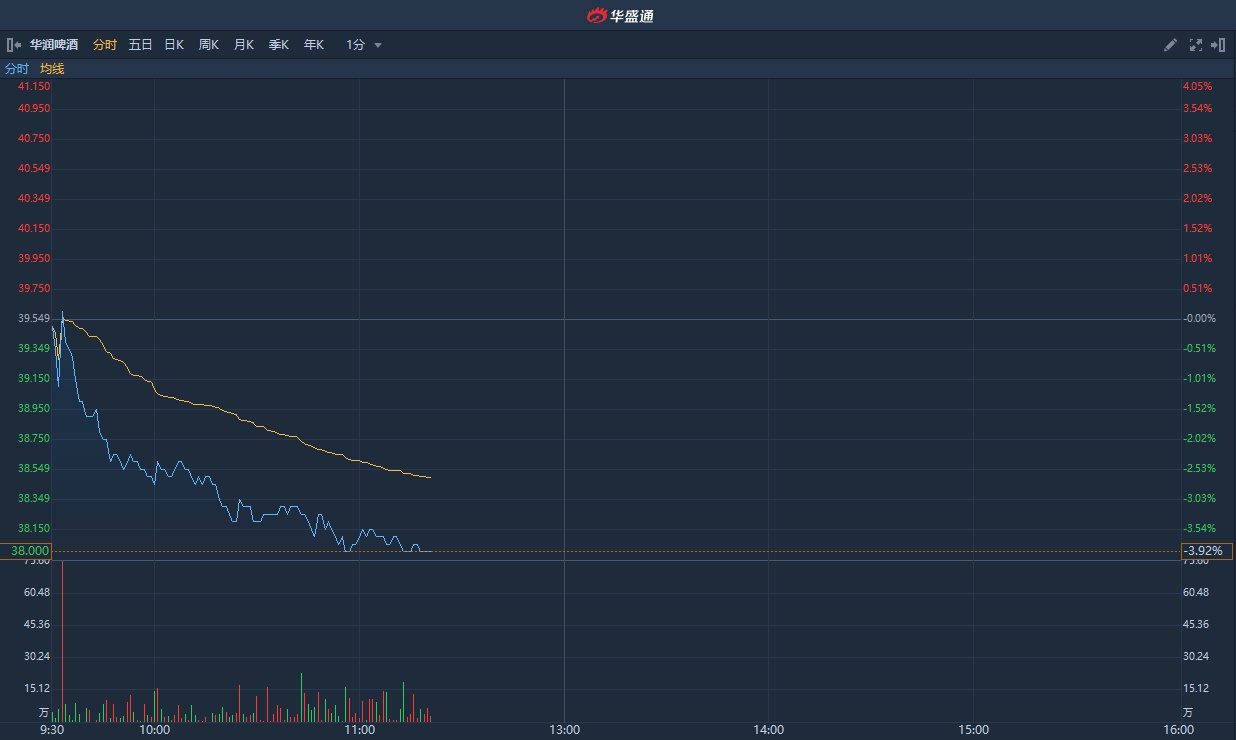Click the -3.92% change label
The height and width of the screenshot is (740, 1236).
coord(1207,551)
